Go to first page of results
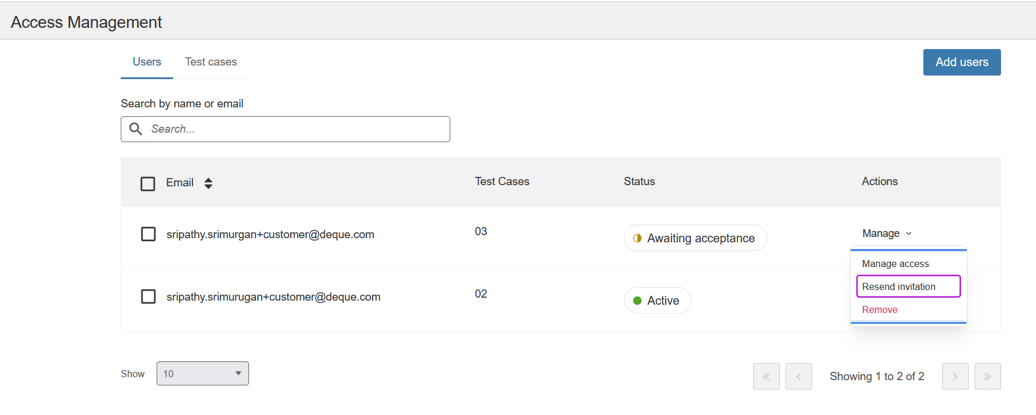Viewport: 1036px width, 415px height. pyautogui.click(x=766, y=376)
